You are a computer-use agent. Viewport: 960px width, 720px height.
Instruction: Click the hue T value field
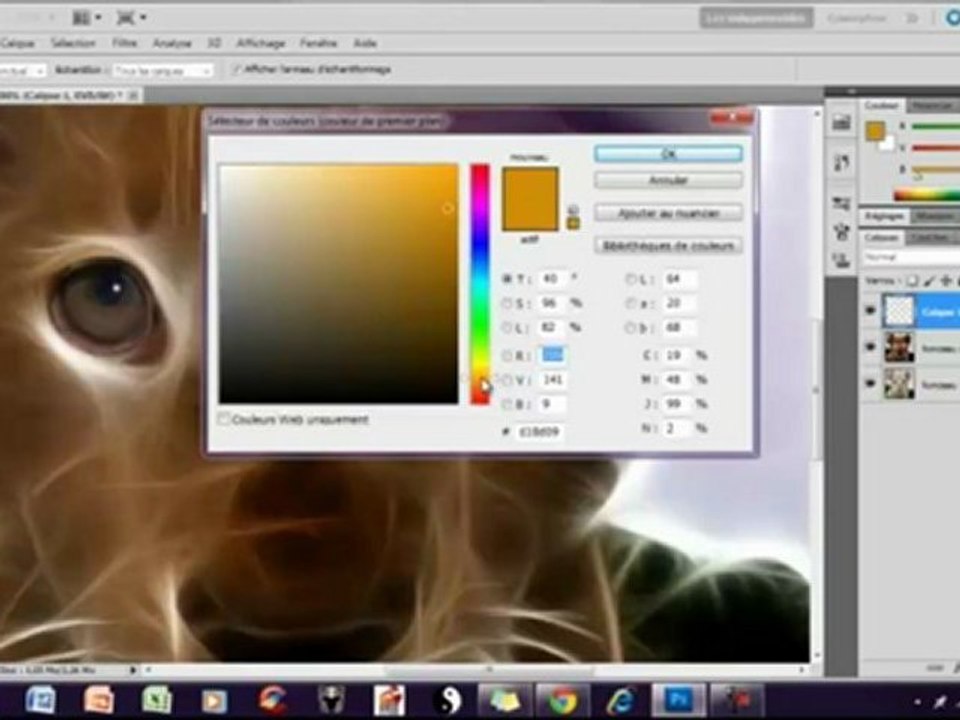(x=552, y=279)
